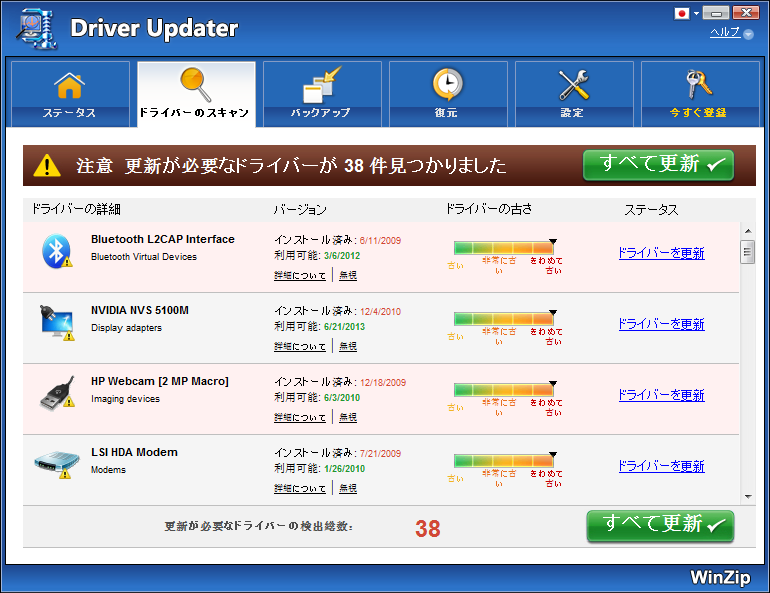Minimize the Driver Updater window
This screenshot has width=770, height=593.
(x=716, y=13)
